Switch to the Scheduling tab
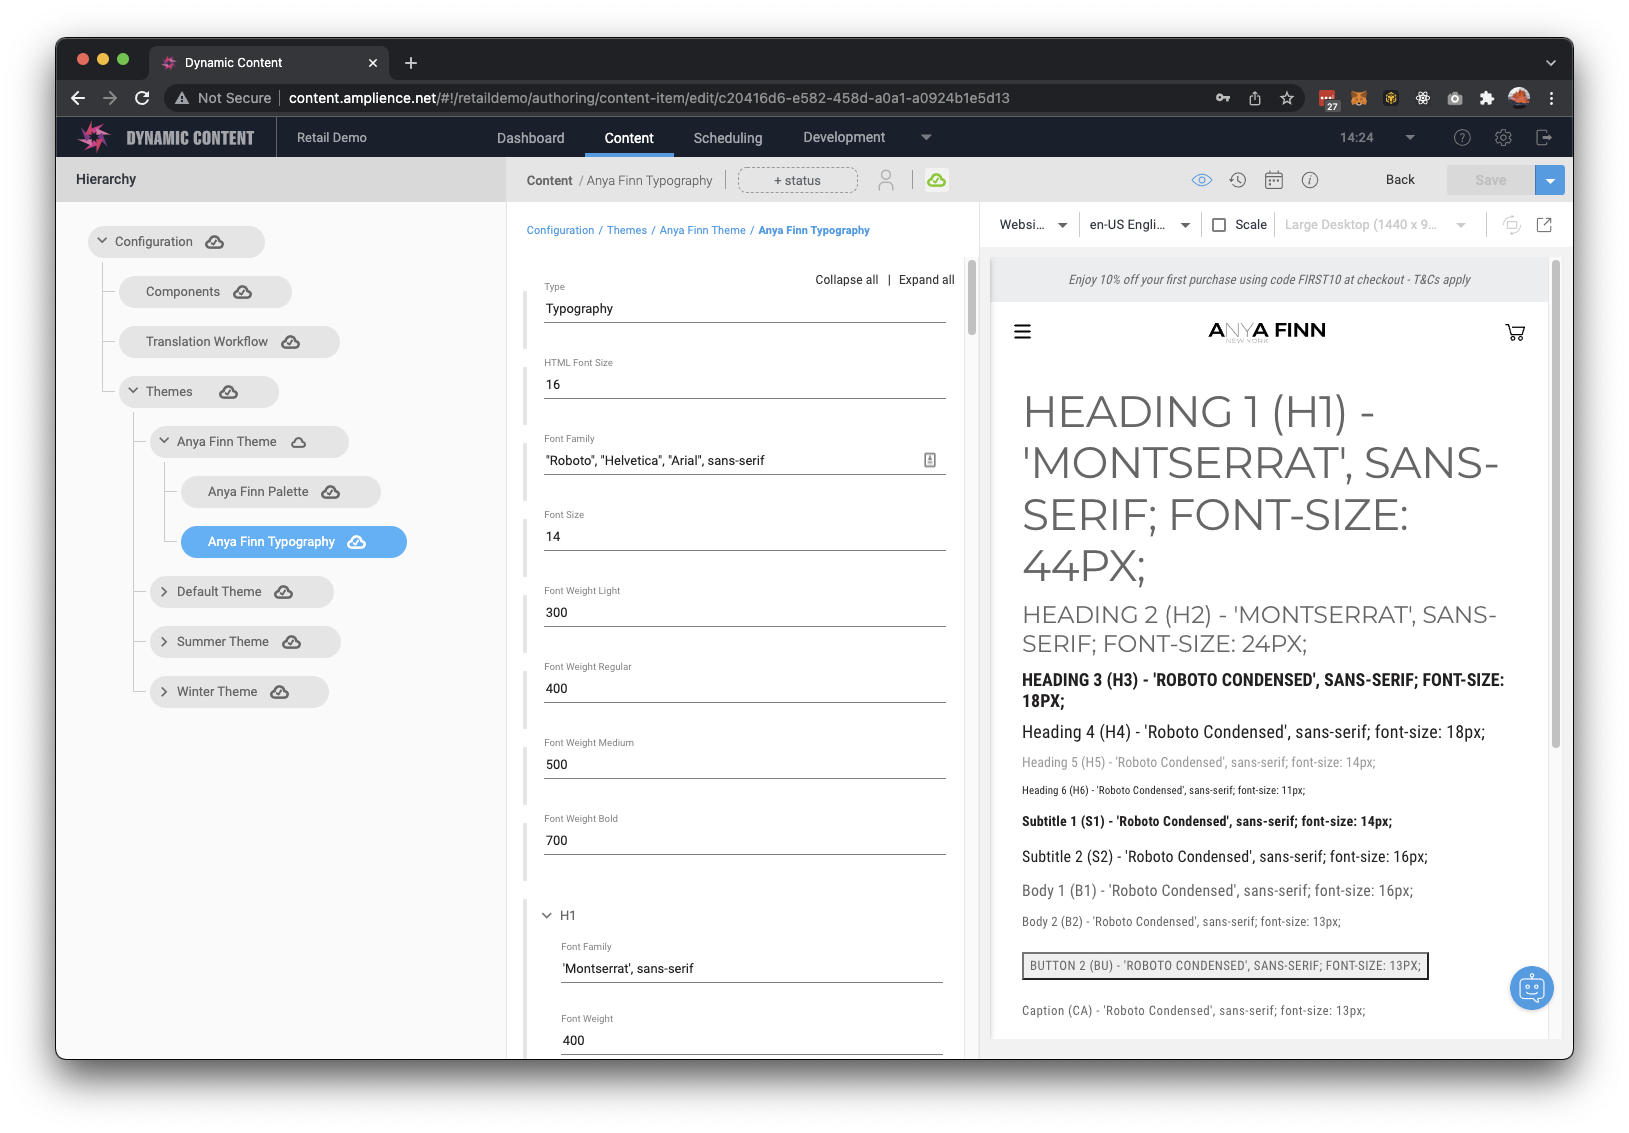This screenshot has height=1133, width=1629. [x=728, y=138]
